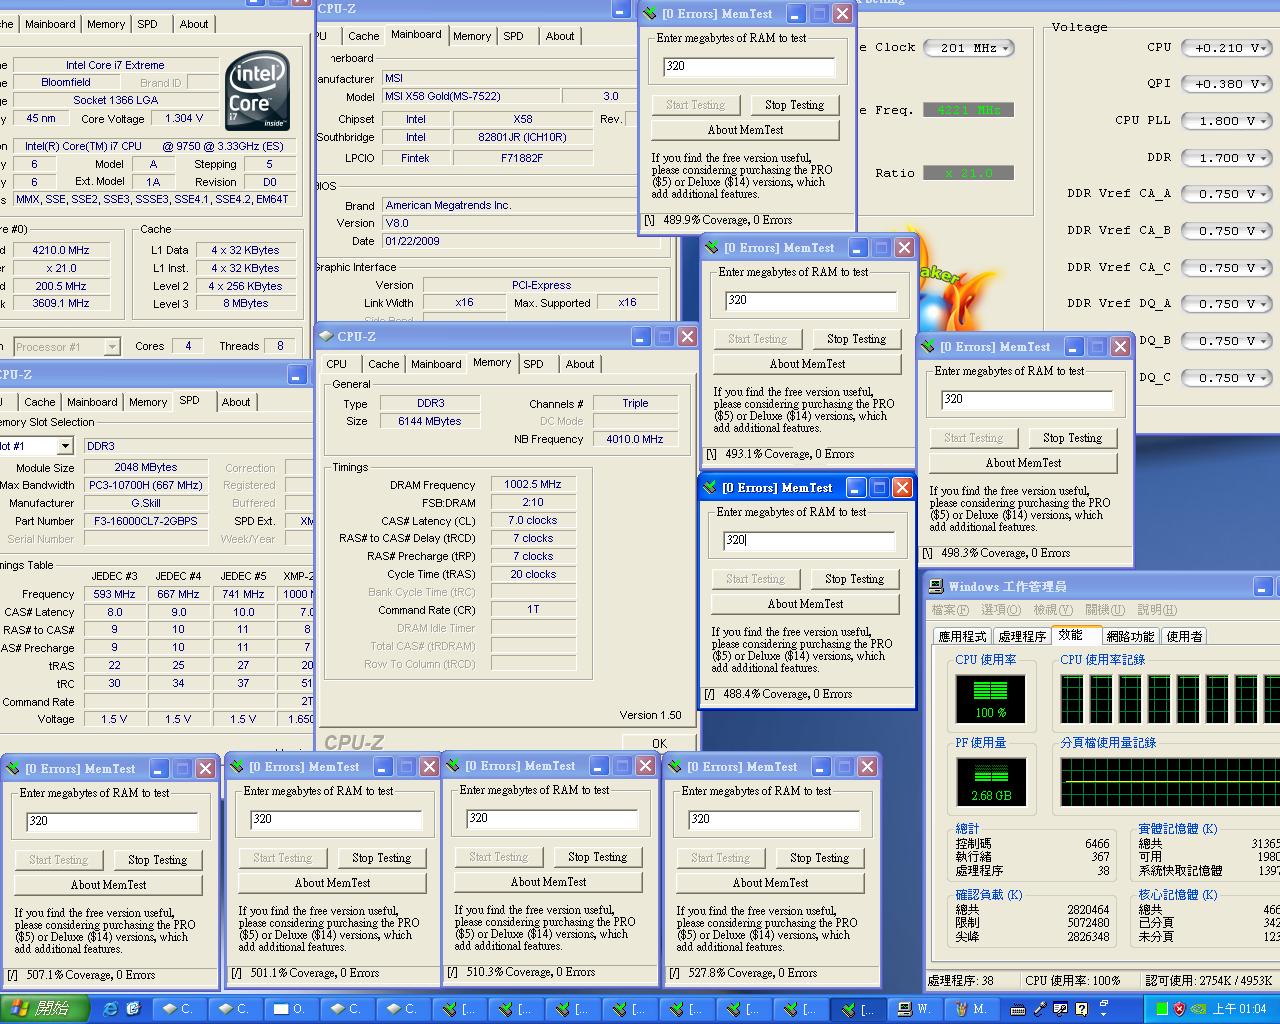Click the MemTest title icon in the 488.4% coverage window

click(710, 488)
